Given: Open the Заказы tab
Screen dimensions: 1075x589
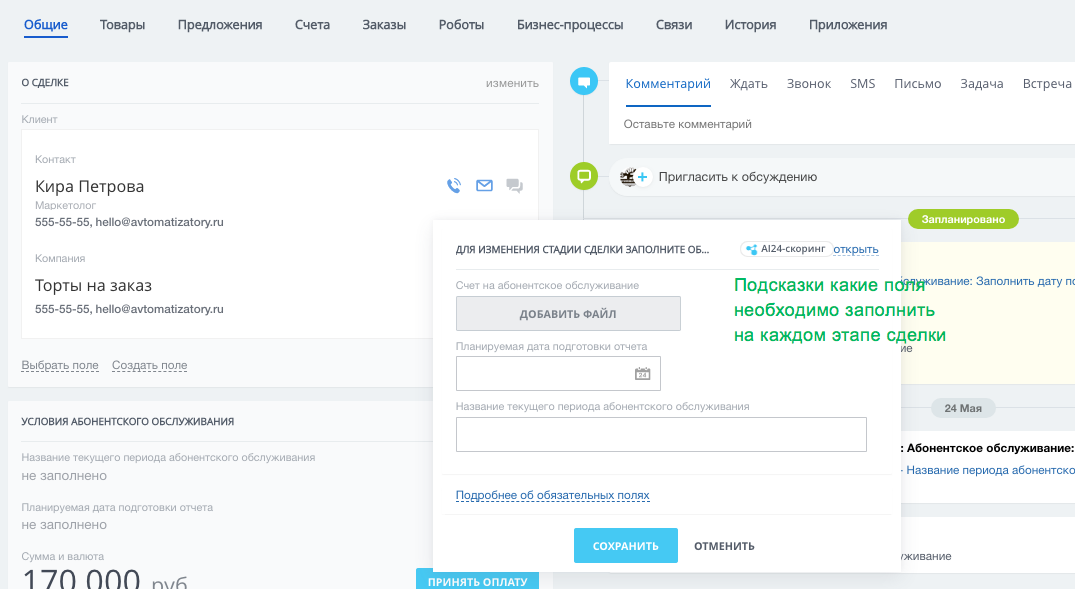Looking at the screenshot, I should click(x=384, y=25).
